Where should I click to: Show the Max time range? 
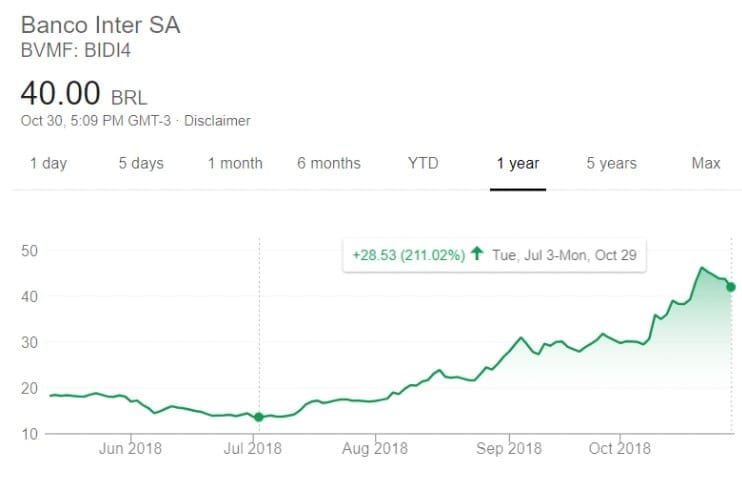(706, 163)
